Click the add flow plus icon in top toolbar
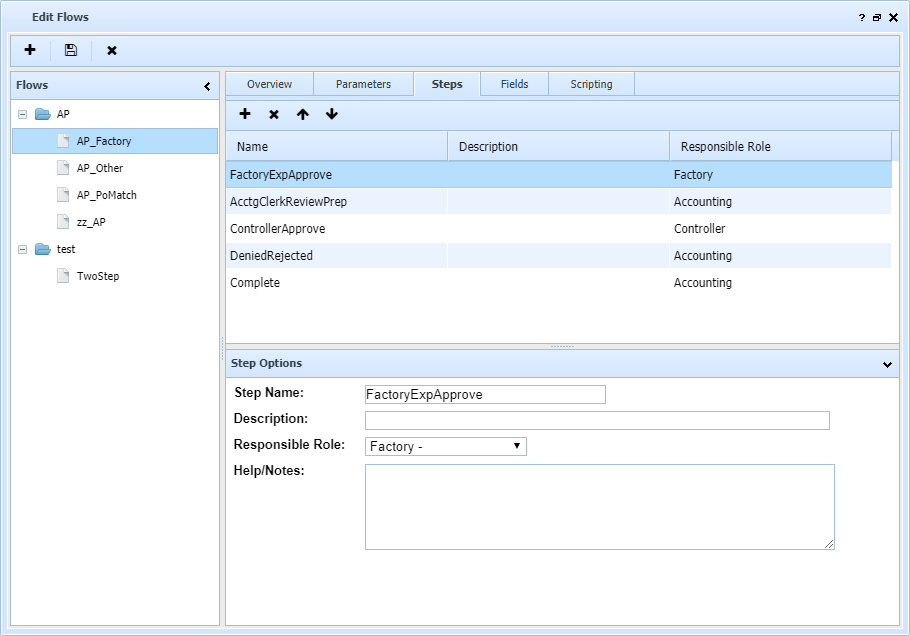 (30, 50)
